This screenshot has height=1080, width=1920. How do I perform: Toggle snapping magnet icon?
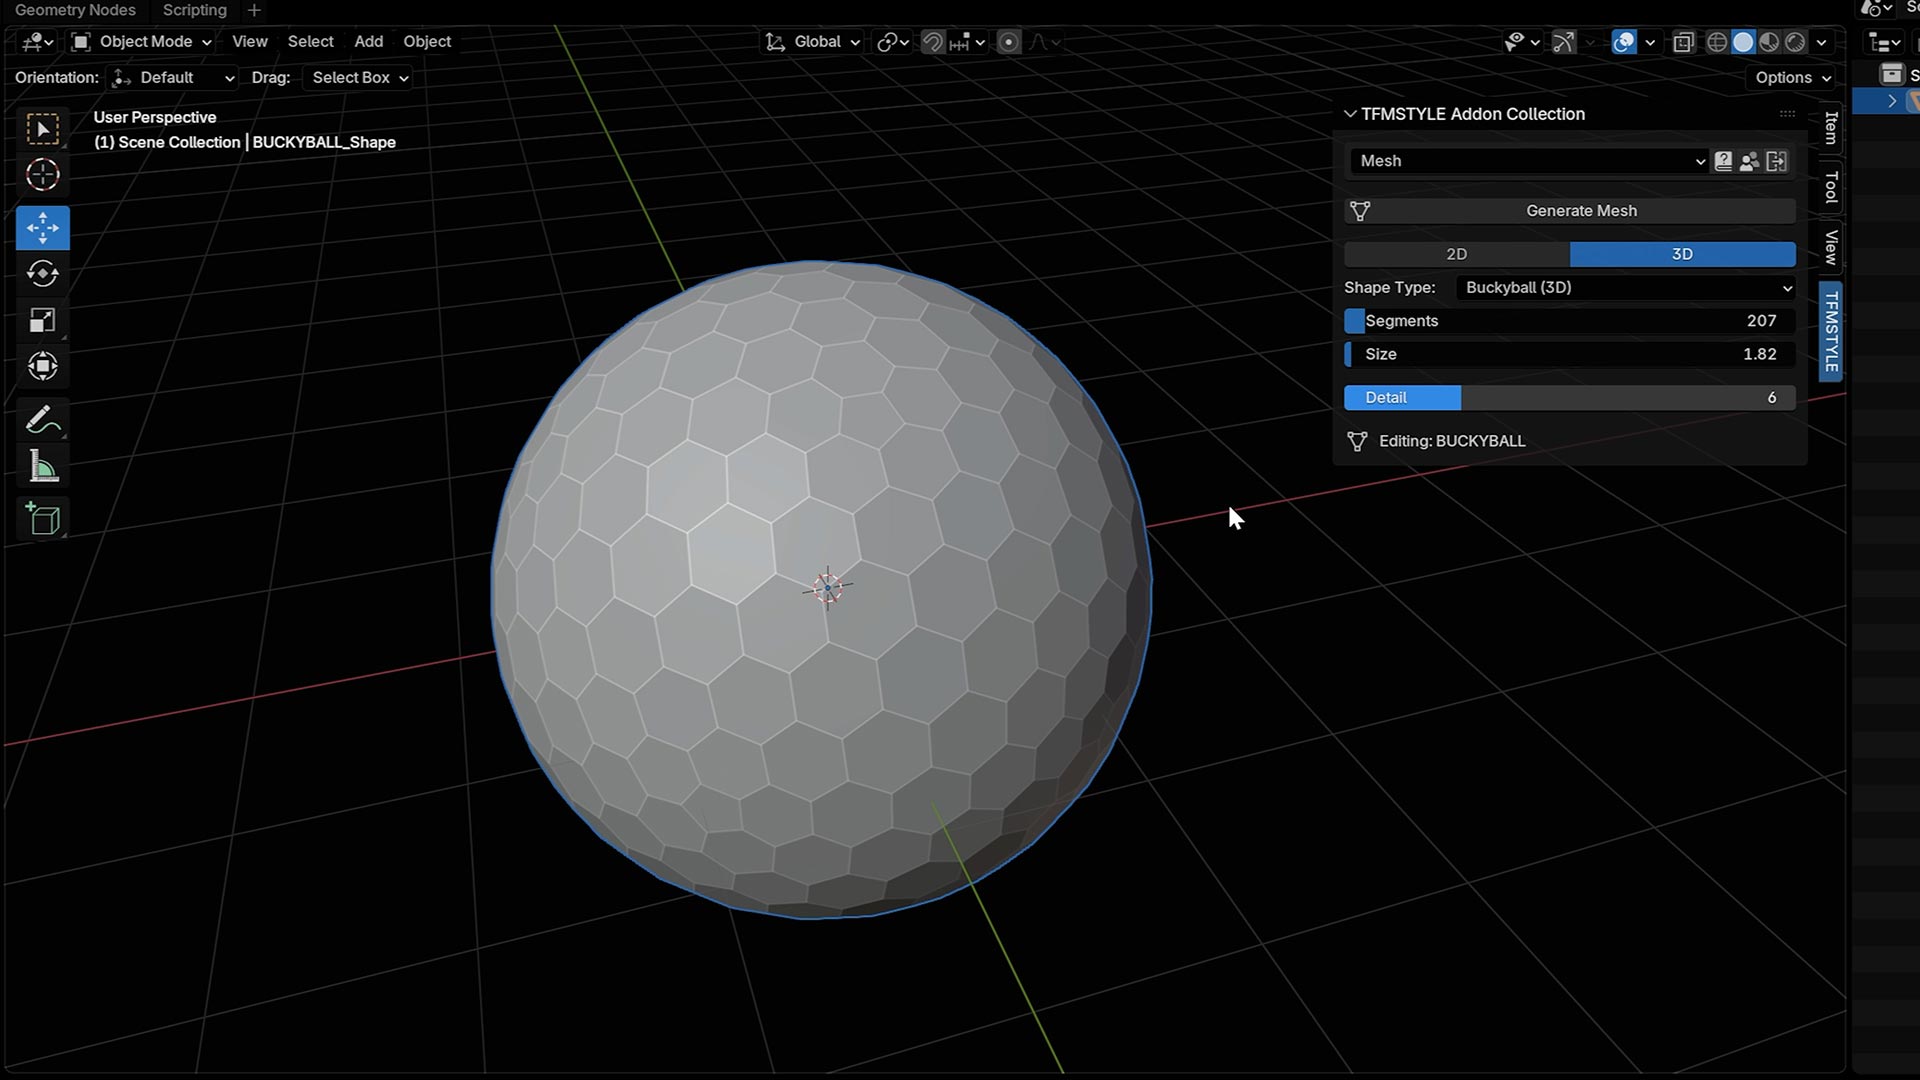(932, 42)
